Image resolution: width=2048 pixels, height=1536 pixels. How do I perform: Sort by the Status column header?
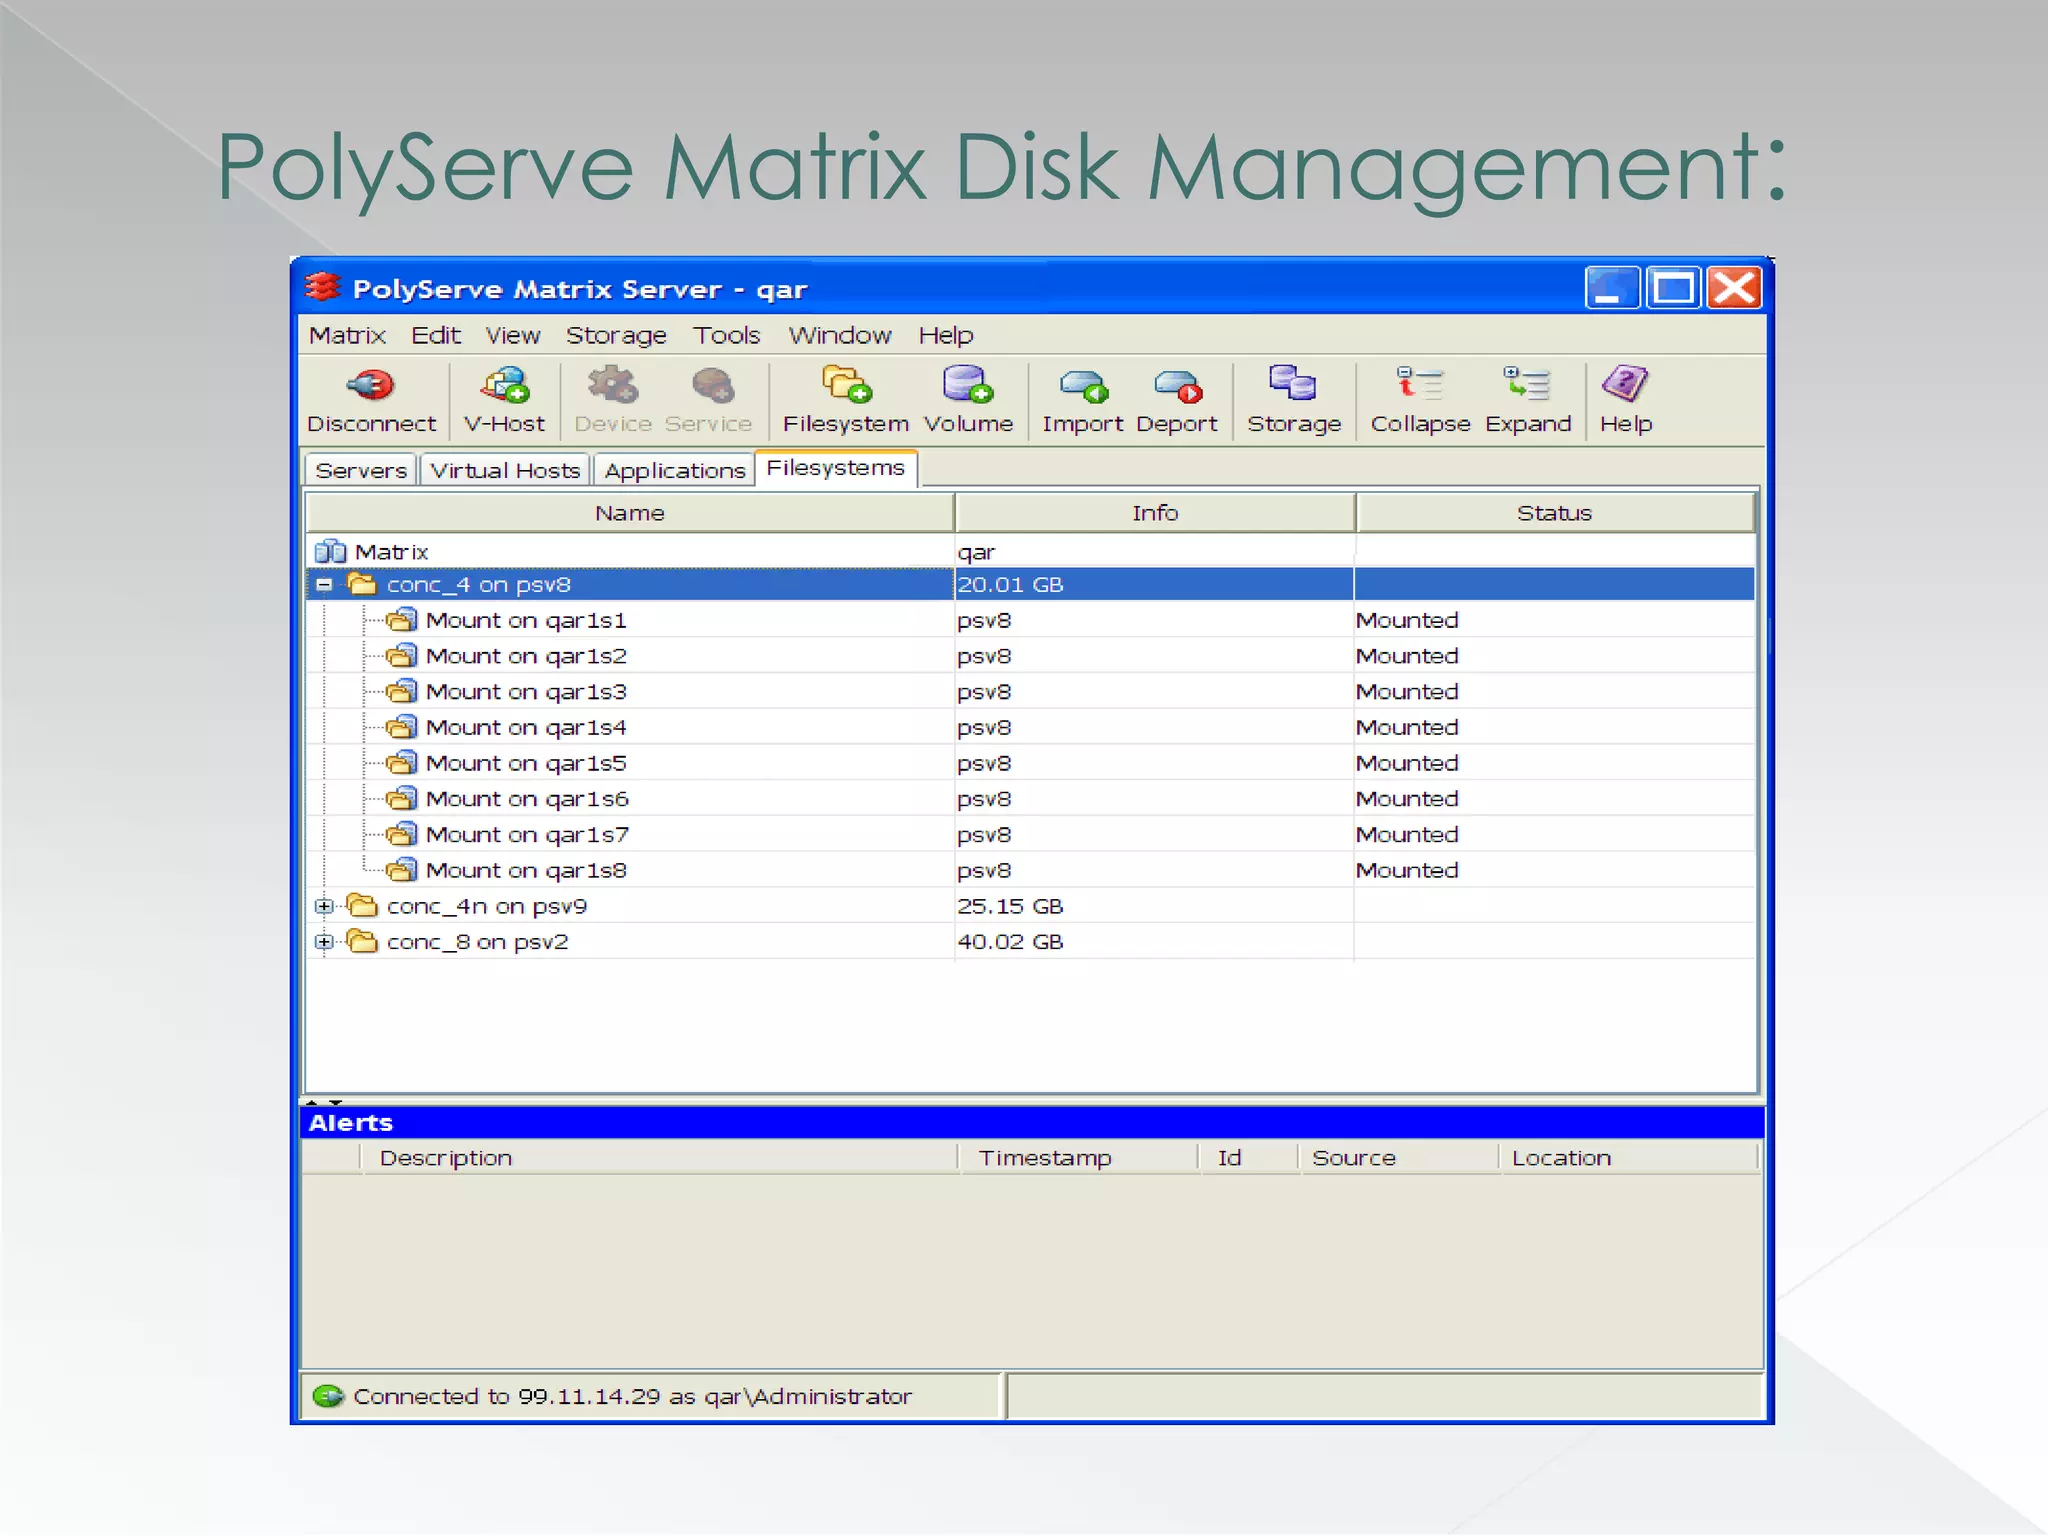1555,513
